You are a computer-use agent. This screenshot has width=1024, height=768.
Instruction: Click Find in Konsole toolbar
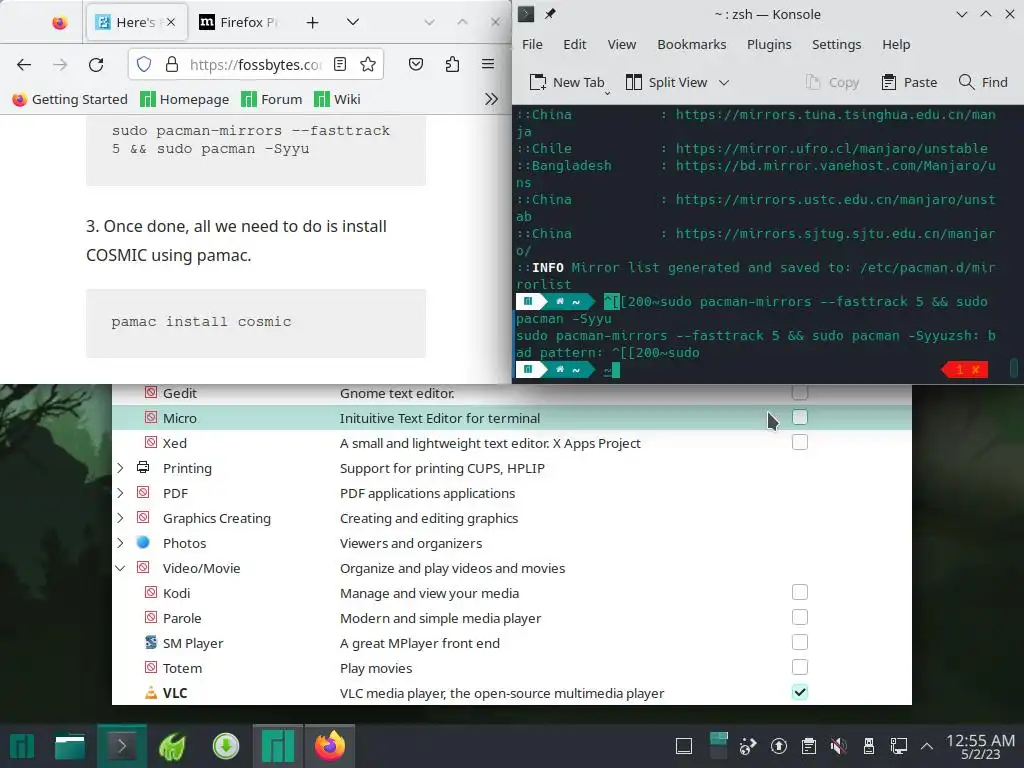983,82
